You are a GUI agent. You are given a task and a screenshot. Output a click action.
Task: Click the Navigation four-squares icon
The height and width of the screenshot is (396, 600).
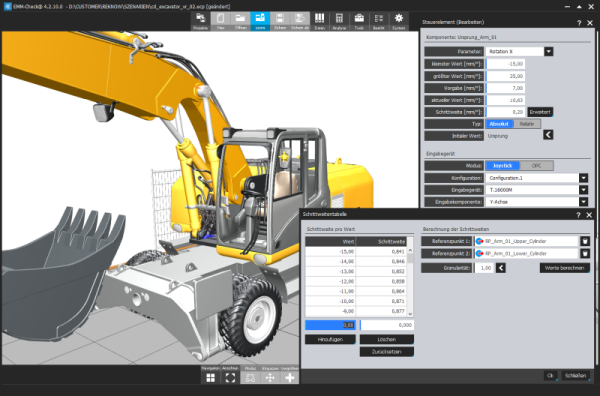pyautogui.click(x=211, y=378)
